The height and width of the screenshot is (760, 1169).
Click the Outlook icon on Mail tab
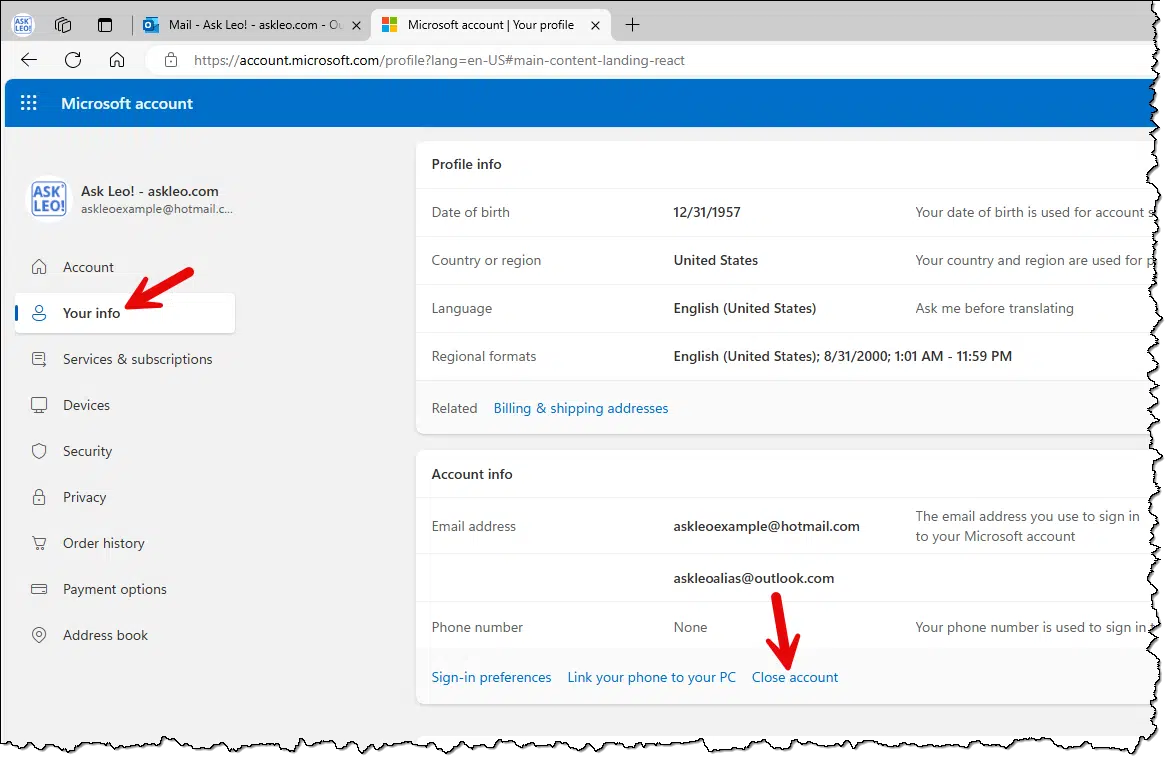tap(151, 25)
